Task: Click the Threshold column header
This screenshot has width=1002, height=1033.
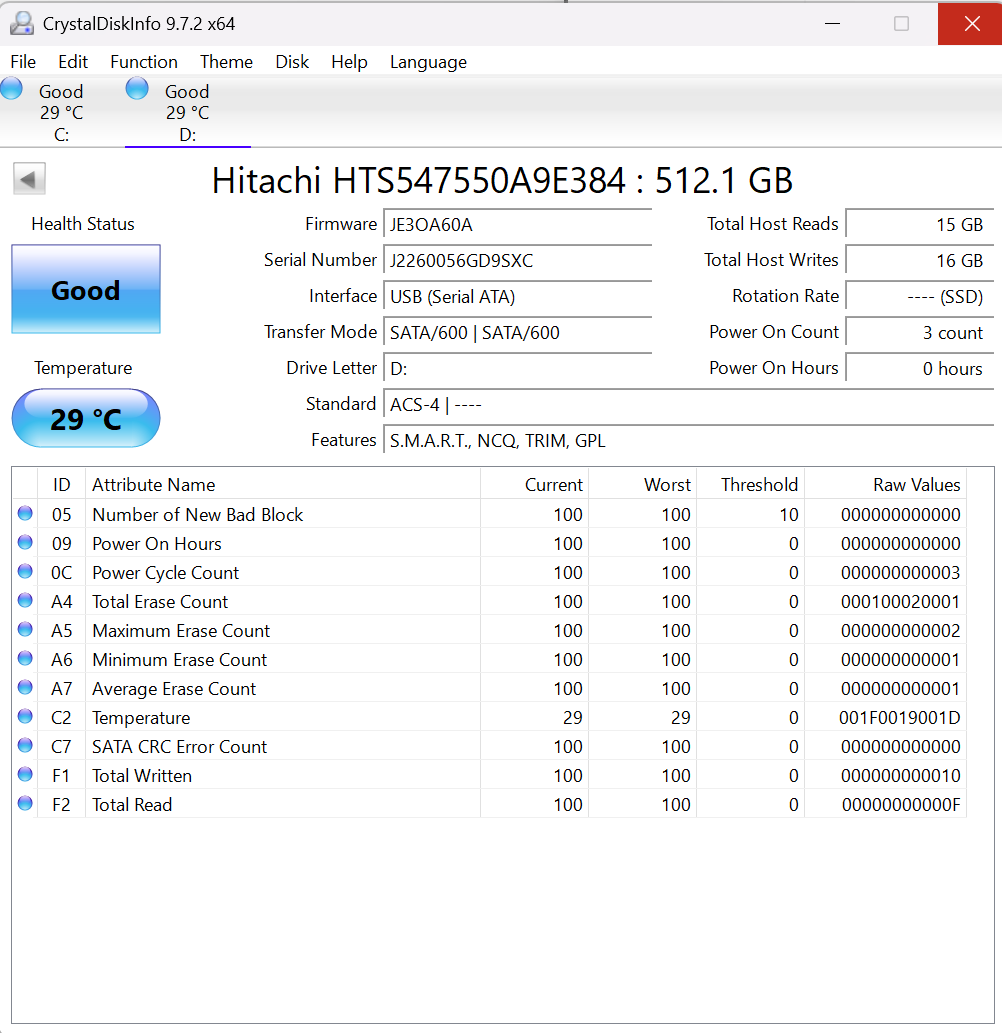Action: (x=750, y=484)
